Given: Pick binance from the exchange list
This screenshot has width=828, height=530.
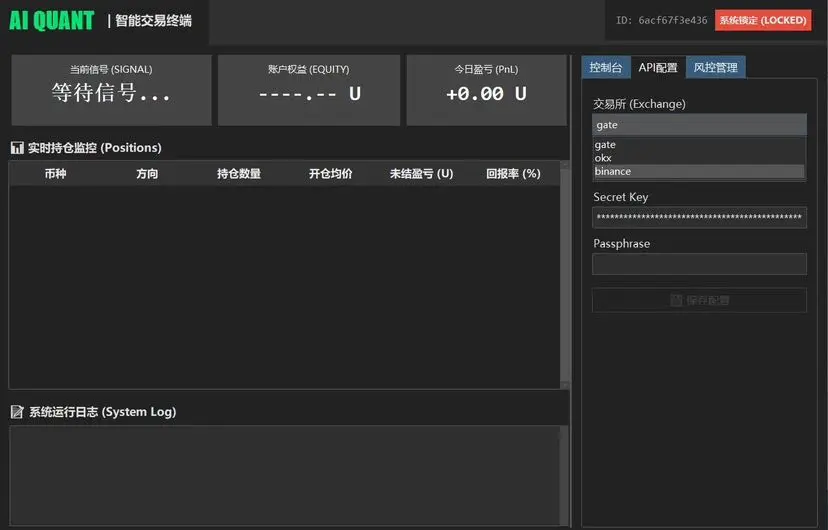Looking at the screenshot, I should (699, 171).
